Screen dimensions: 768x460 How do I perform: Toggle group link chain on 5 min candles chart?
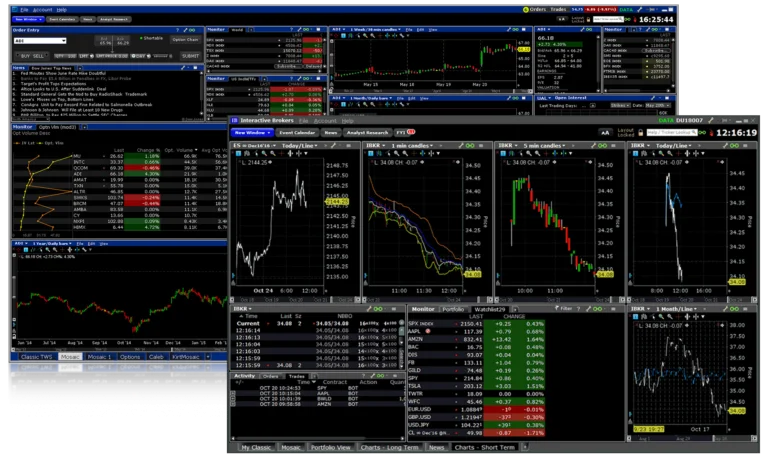click(x=602, y=145)
